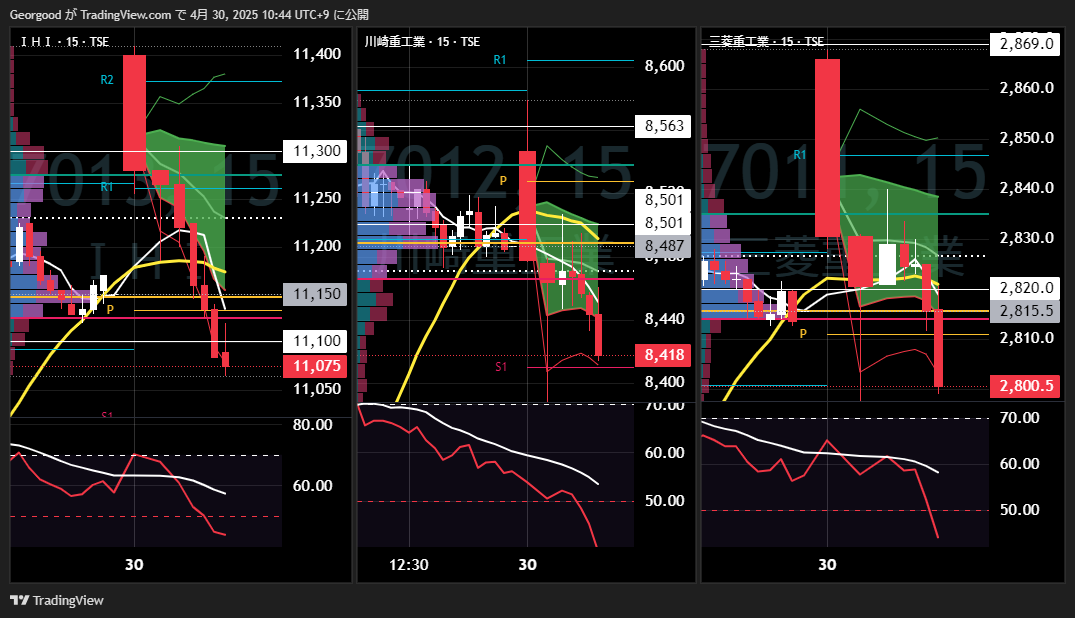
Task: Select the 川崎重工業 15 TSE chart title
Action: 422,42
